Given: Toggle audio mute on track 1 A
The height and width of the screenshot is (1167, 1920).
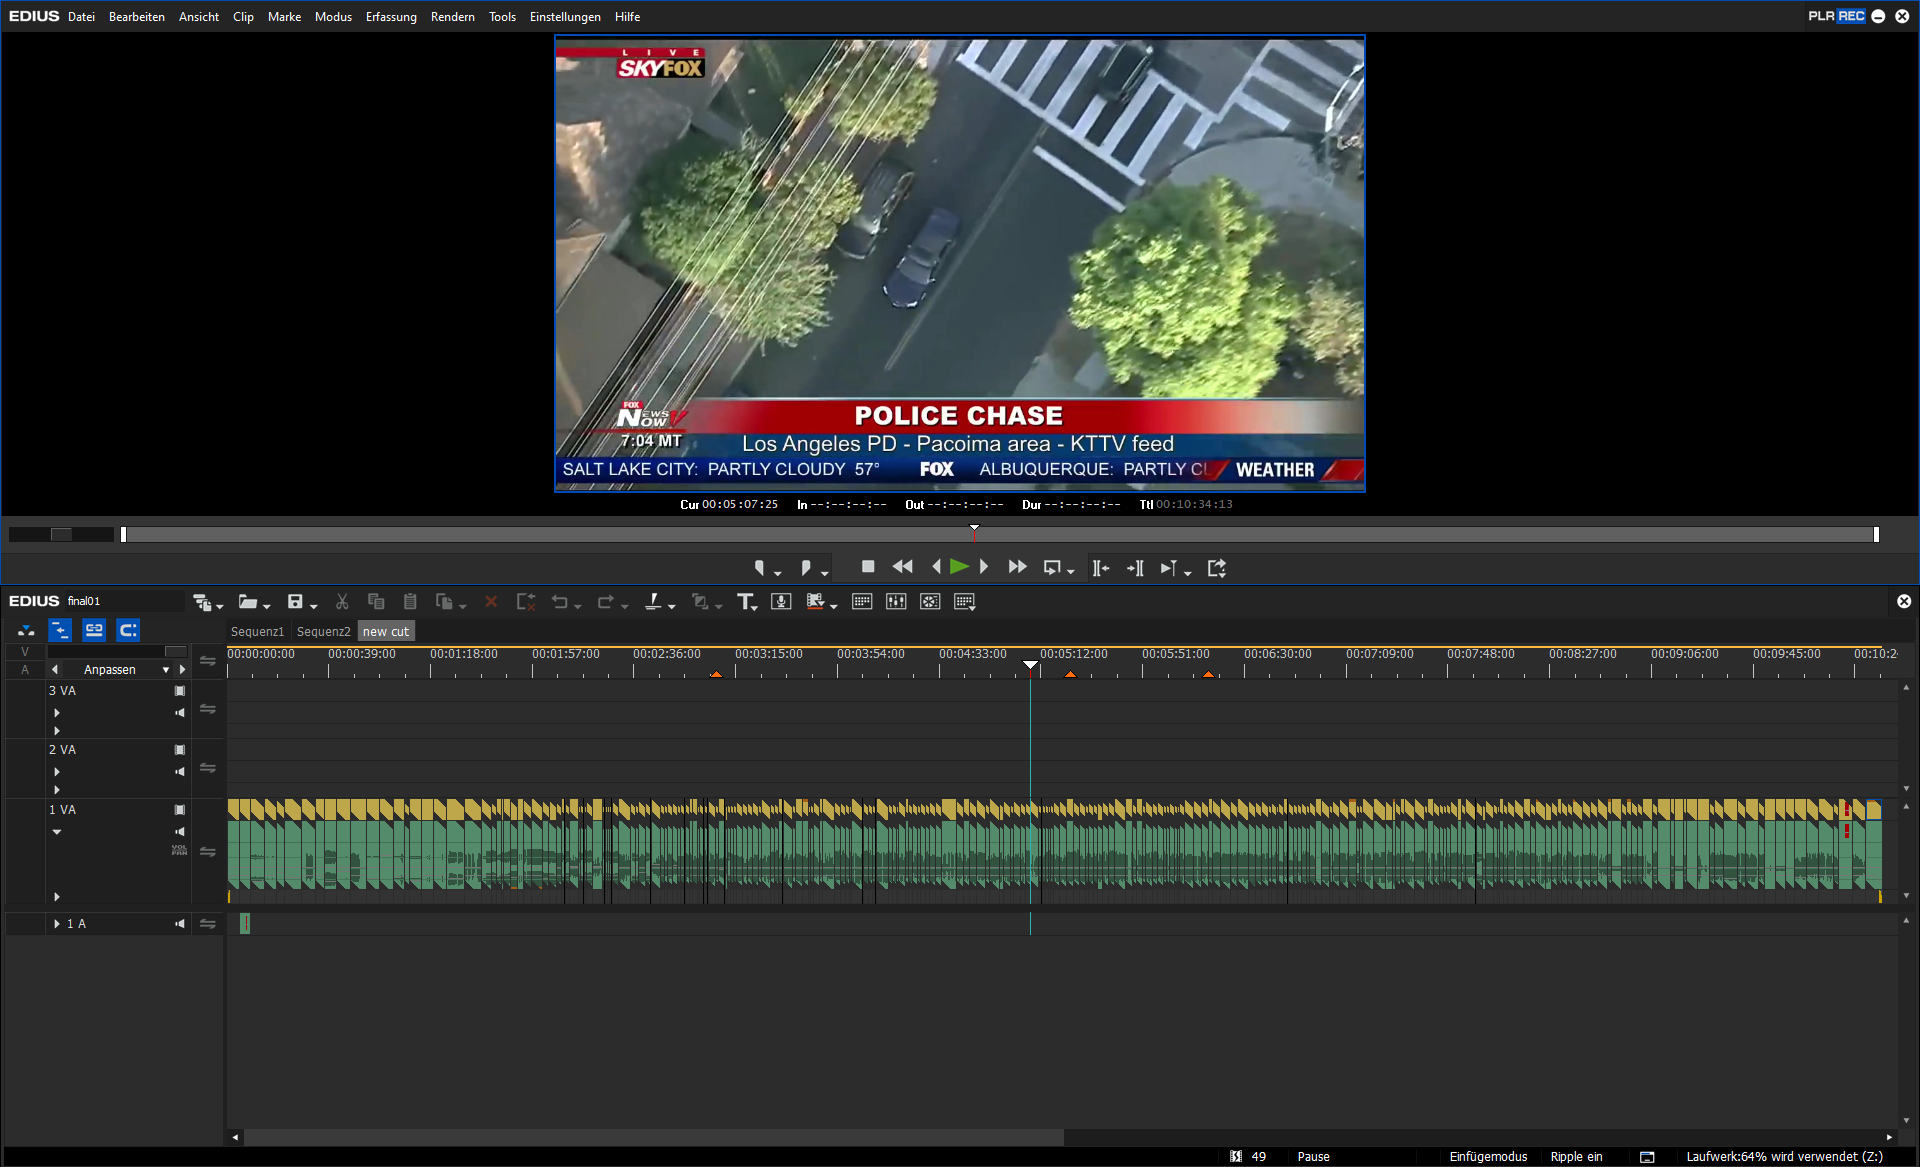Looking at the screenshot, I should [x=180, y=924].
